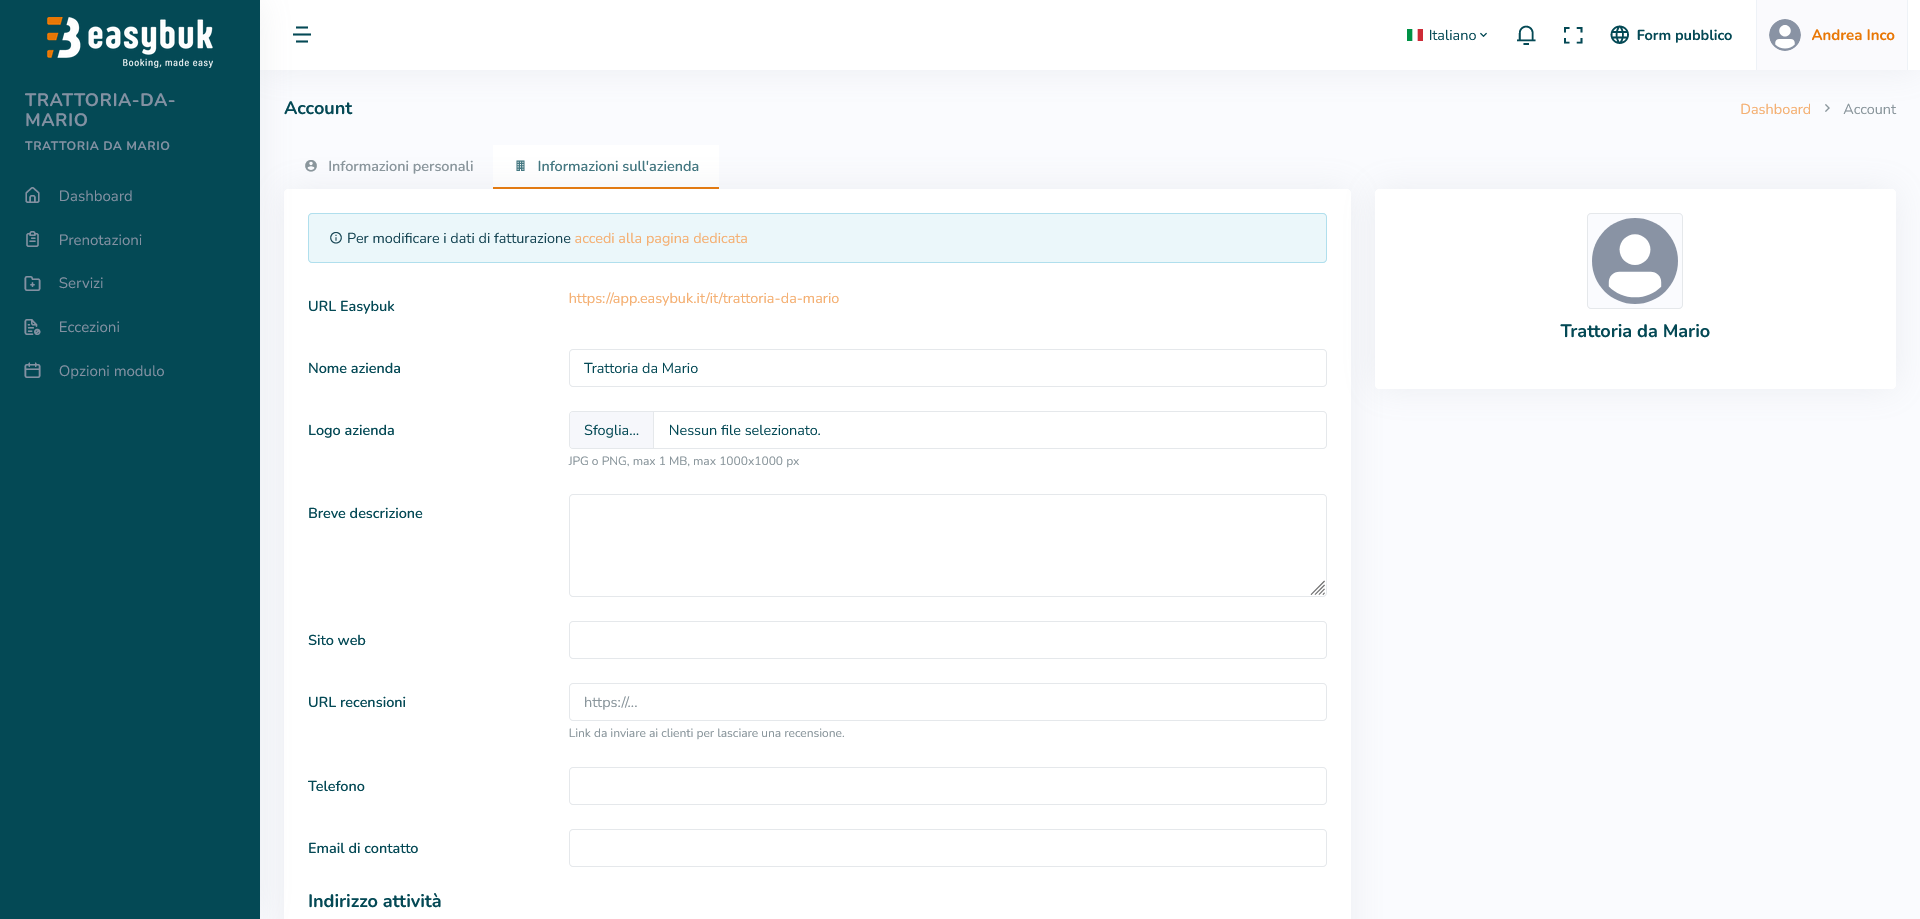Open the Italiano language dropdown

(1447, 35)
